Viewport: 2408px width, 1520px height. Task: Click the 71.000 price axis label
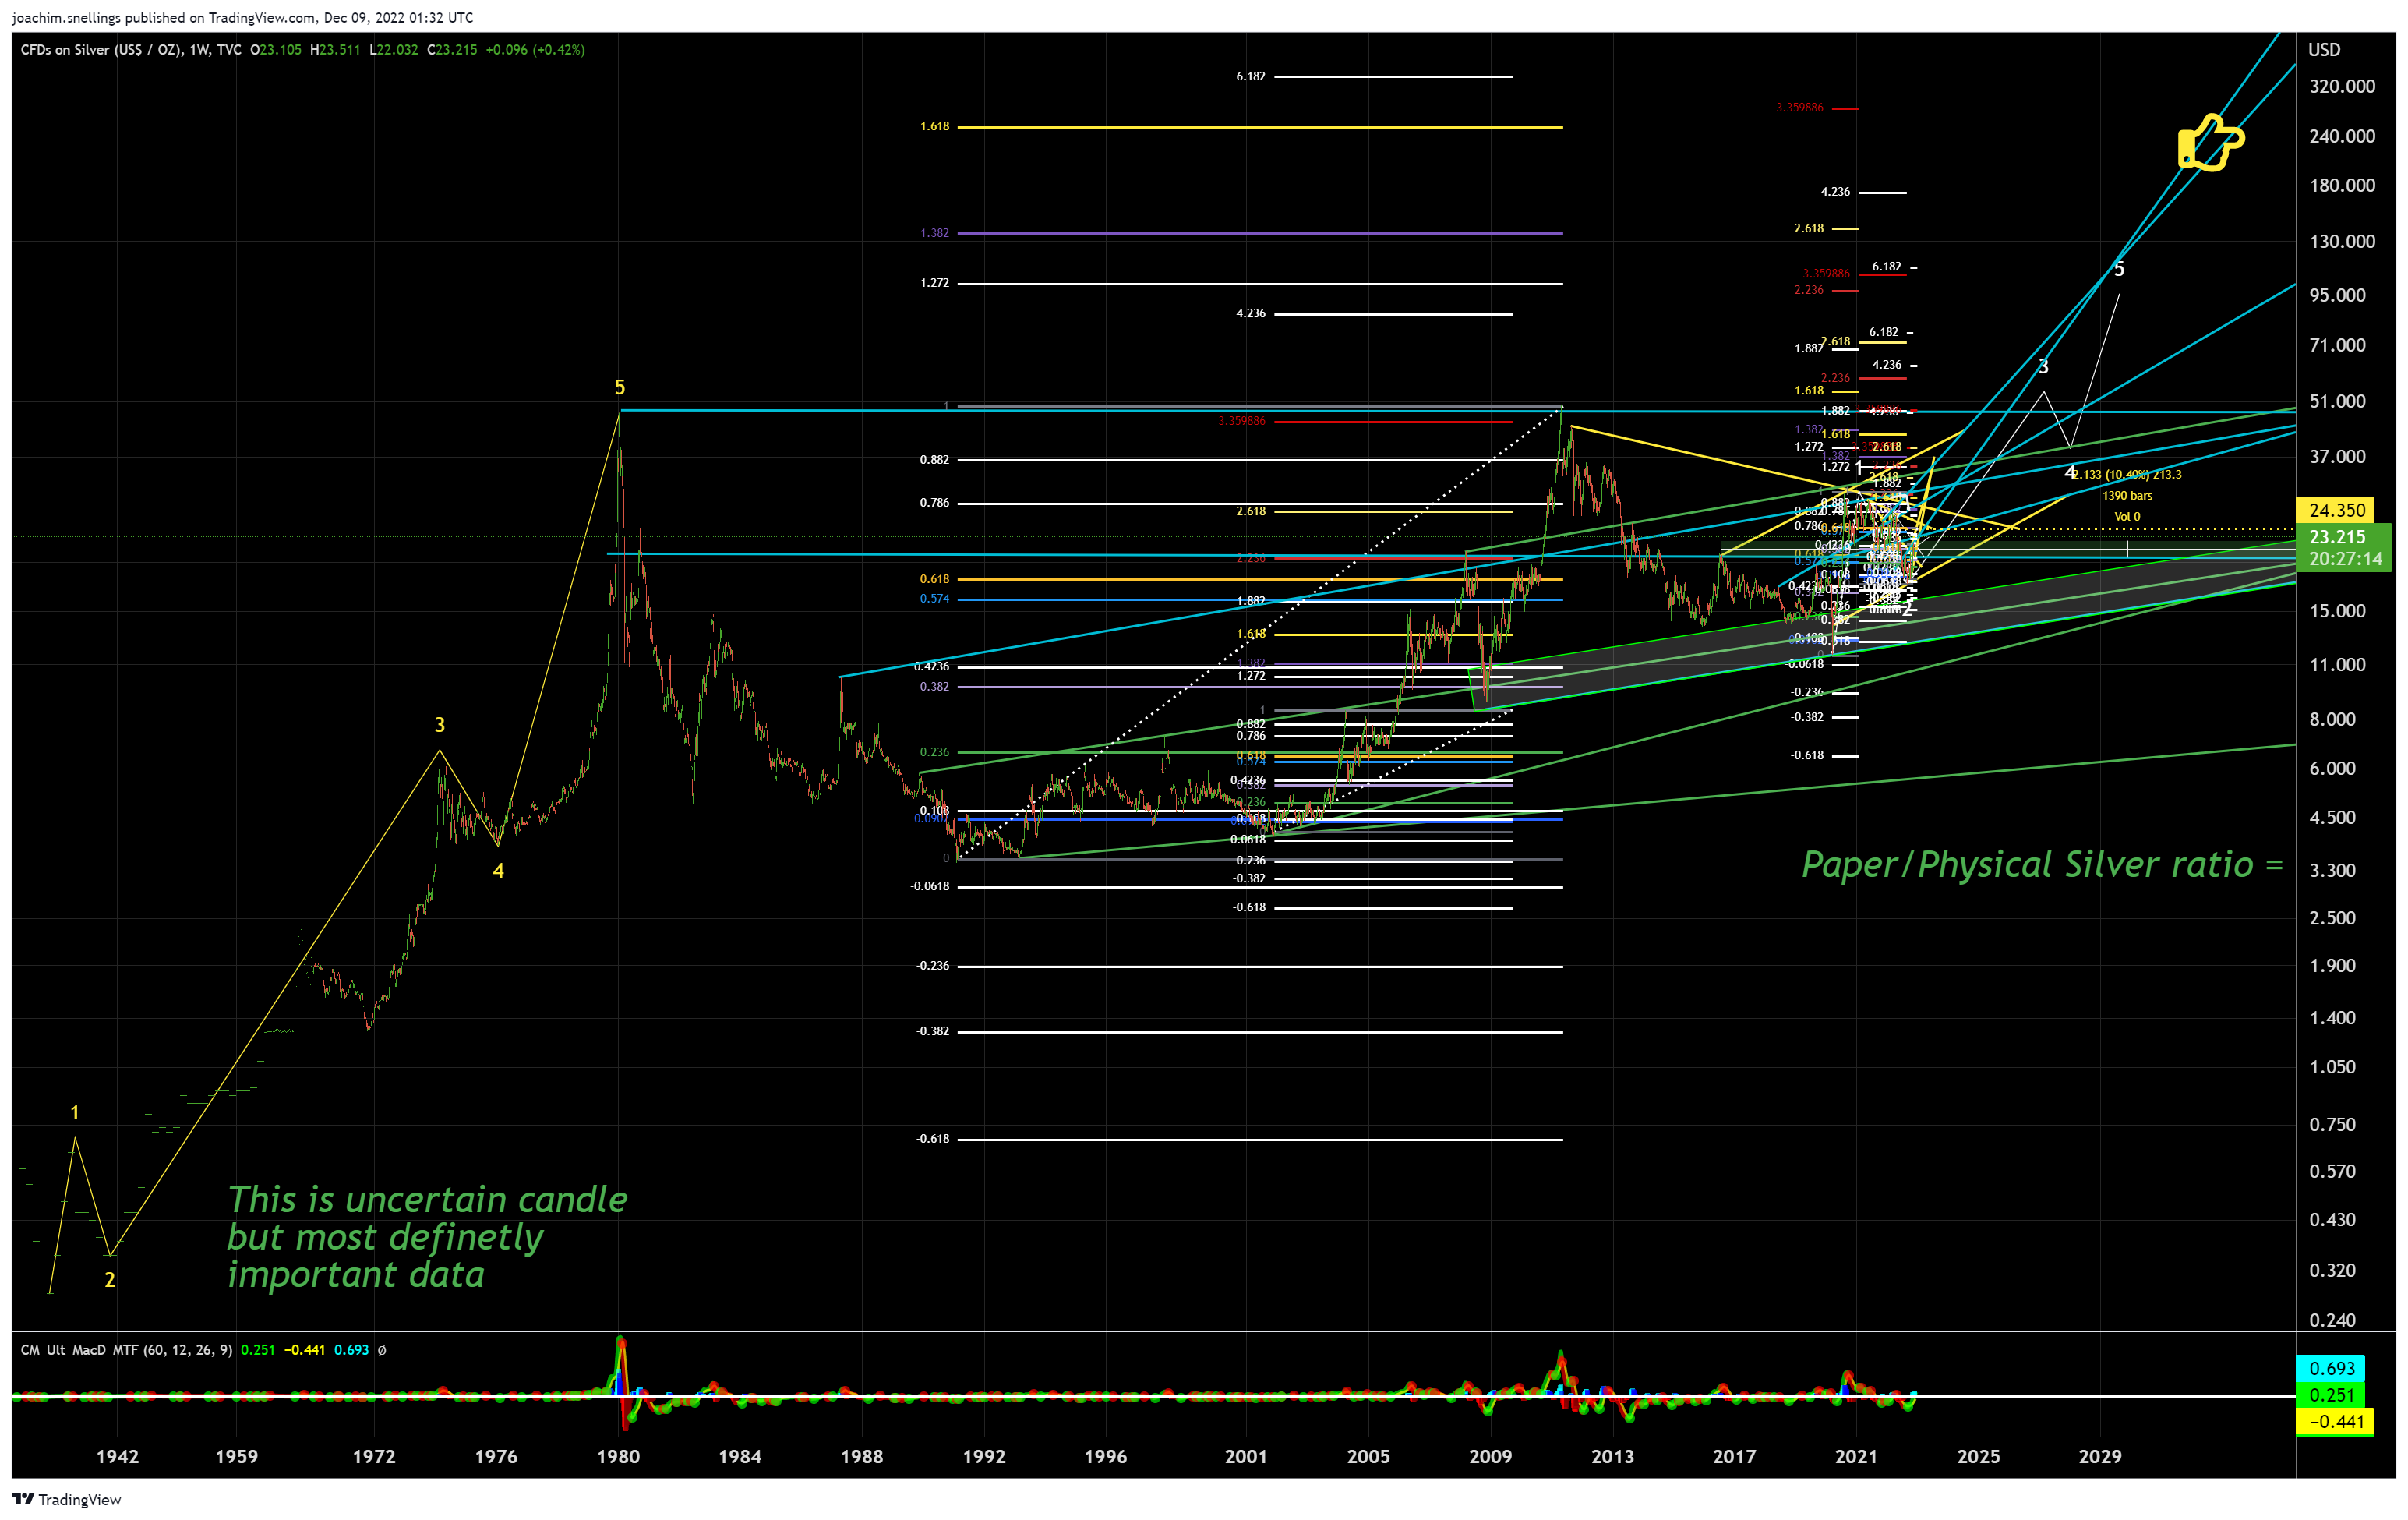click(2338, 345)
